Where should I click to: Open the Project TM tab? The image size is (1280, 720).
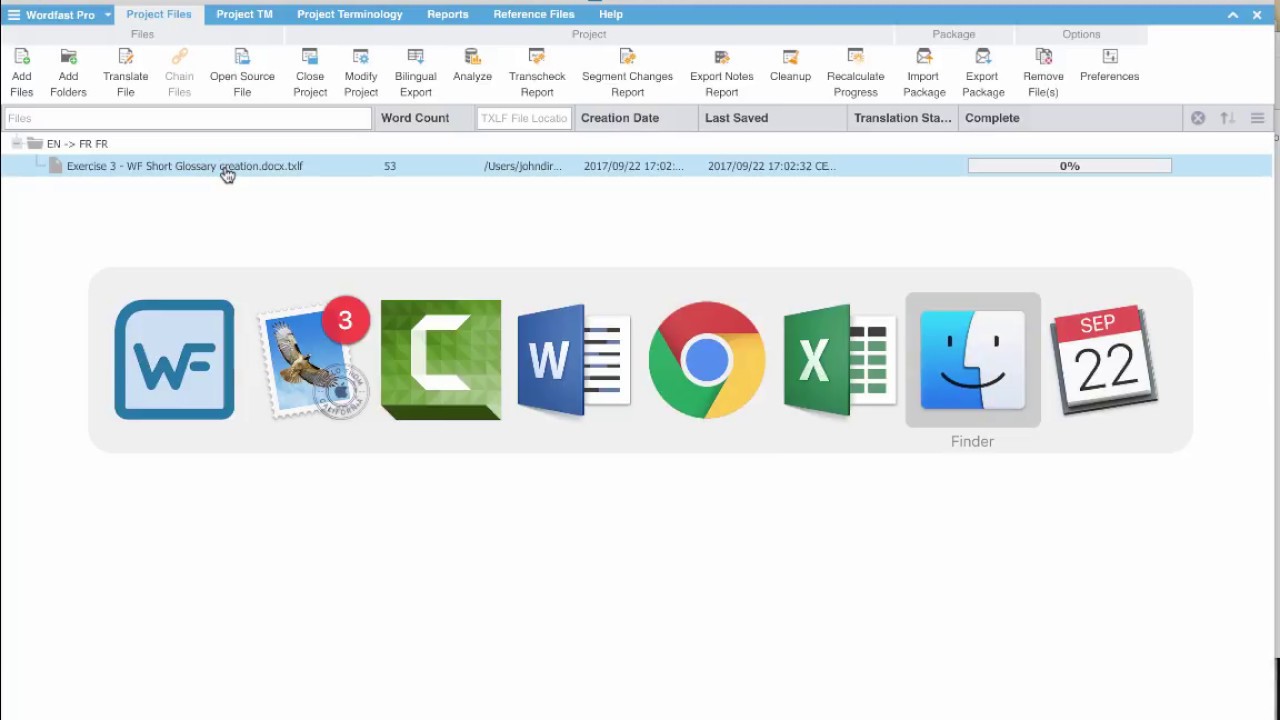(244, 15)
